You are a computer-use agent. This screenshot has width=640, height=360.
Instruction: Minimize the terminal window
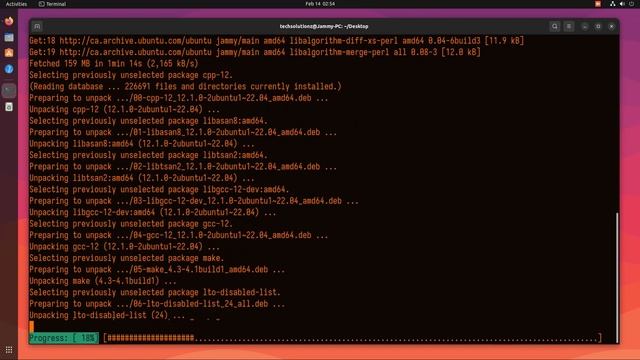click(x=585, y=27)
